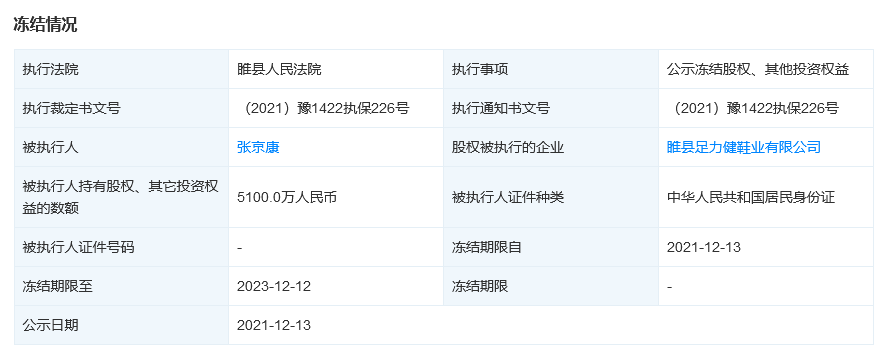This screenshot has width=887, height=361.
Task: Click the 冻结期限至 date 2023-12-12
Action: tap(274, 286)
